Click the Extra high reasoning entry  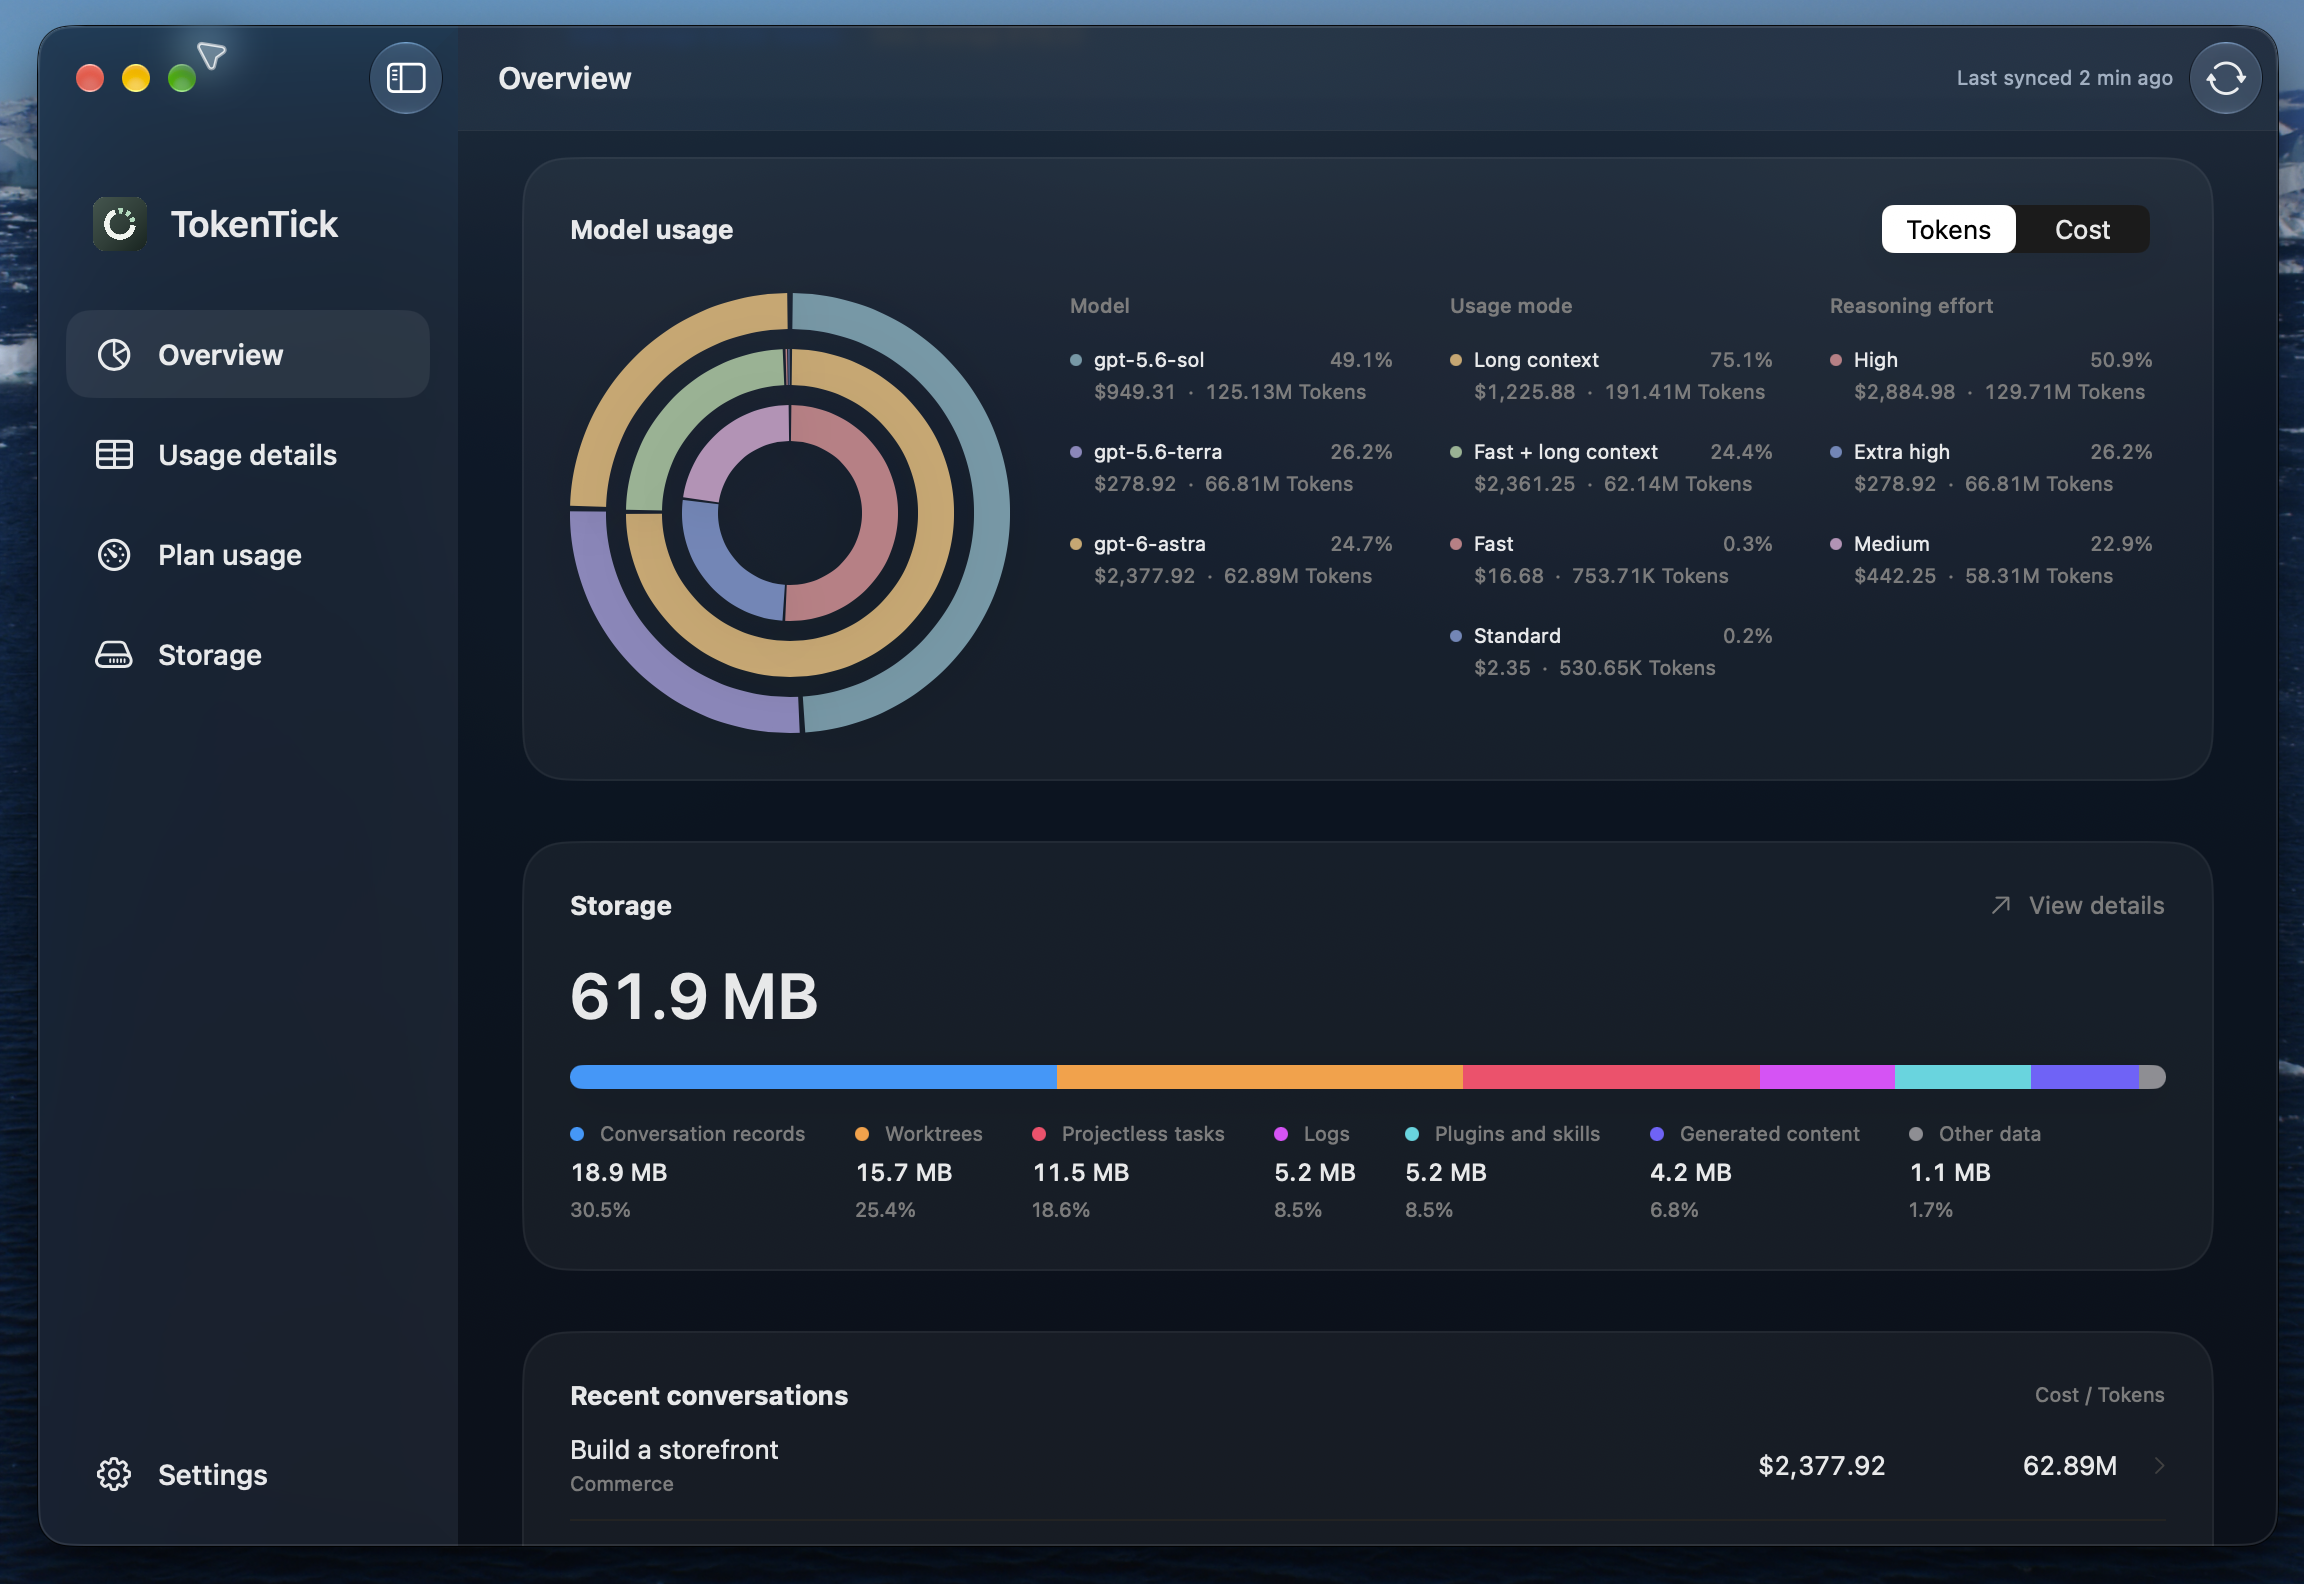coord(1991,468)
